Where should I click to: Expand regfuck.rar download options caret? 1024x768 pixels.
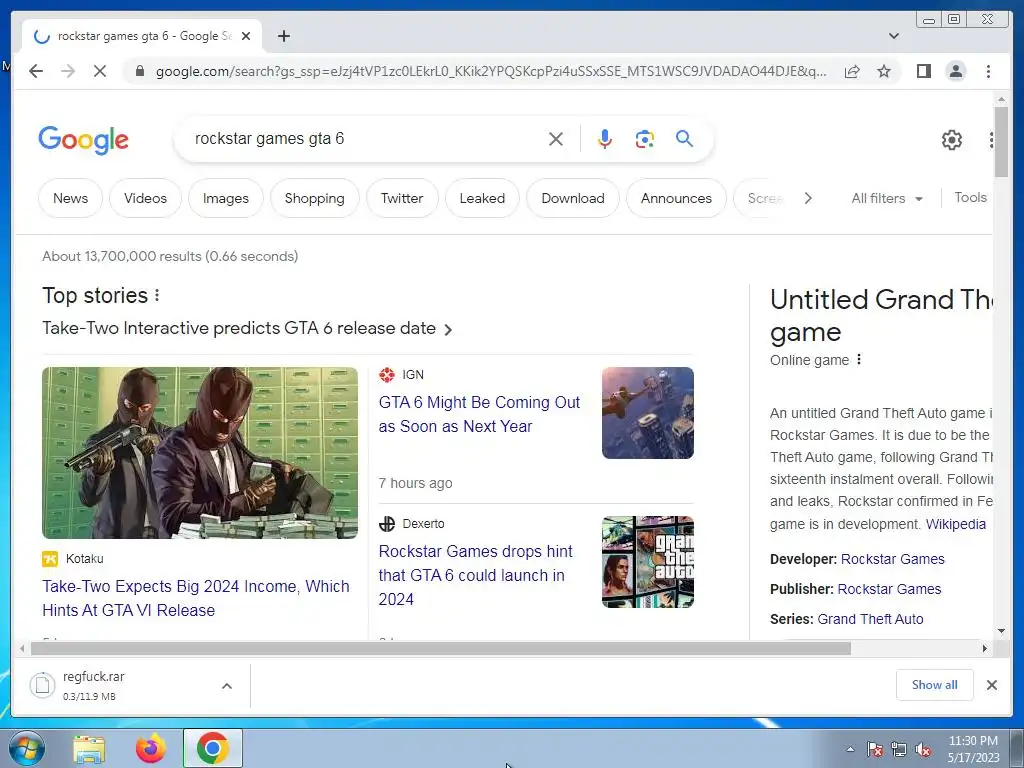tap(227, 686)
